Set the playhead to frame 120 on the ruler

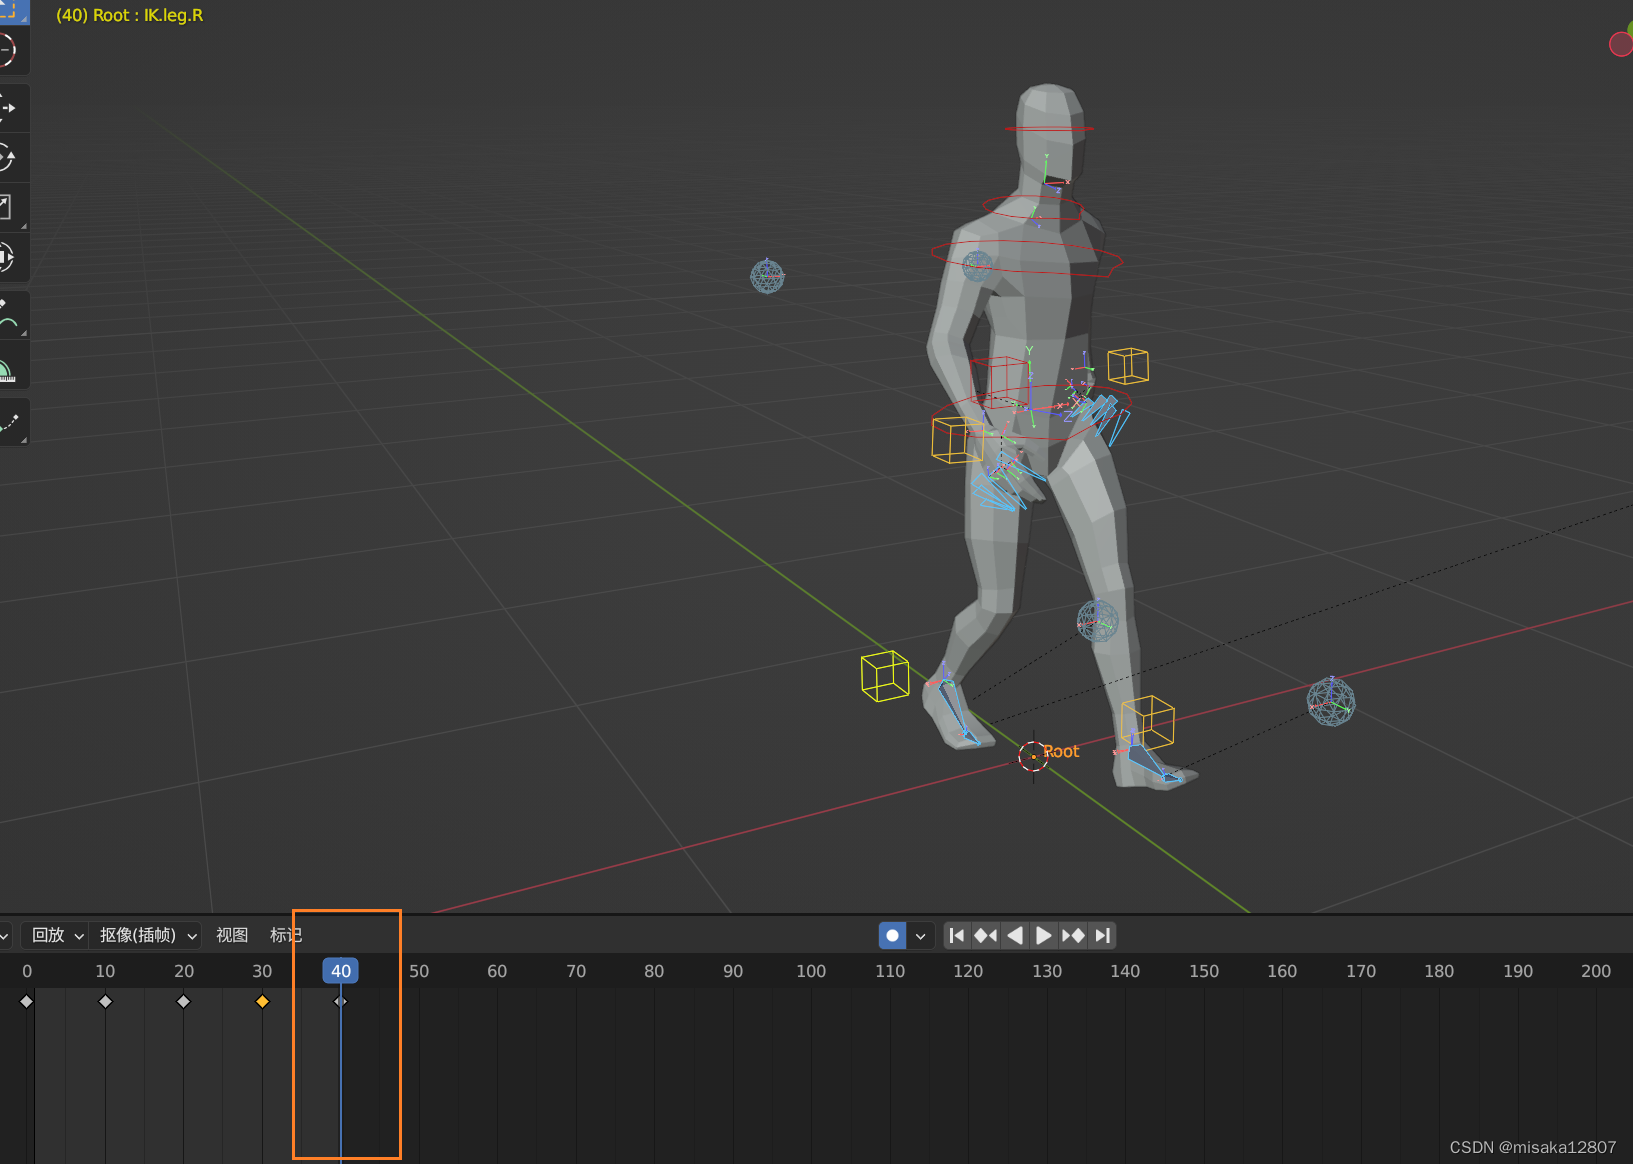pos(968,971)
